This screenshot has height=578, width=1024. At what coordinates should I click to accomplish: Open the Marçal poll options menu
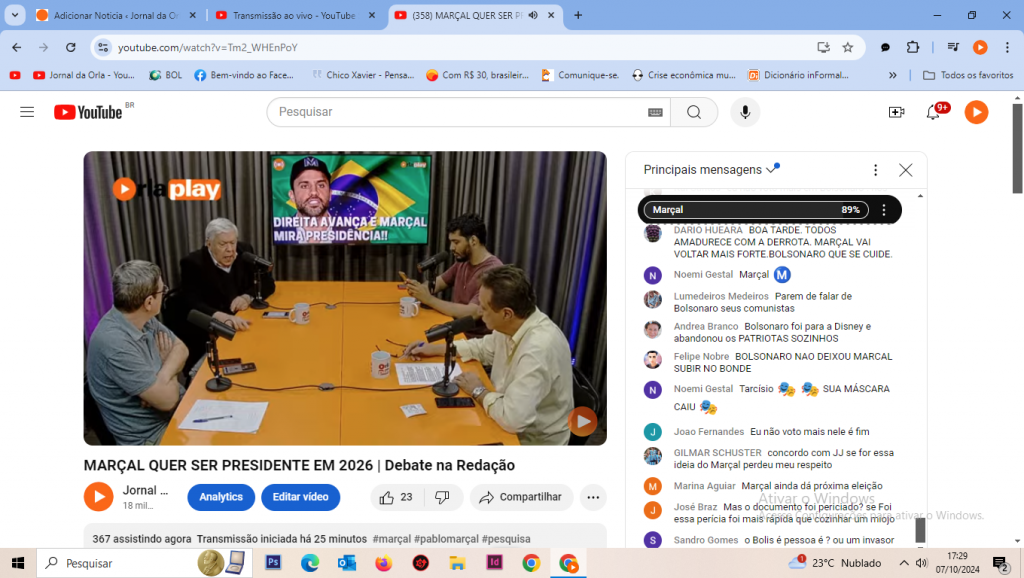point(884,210)
